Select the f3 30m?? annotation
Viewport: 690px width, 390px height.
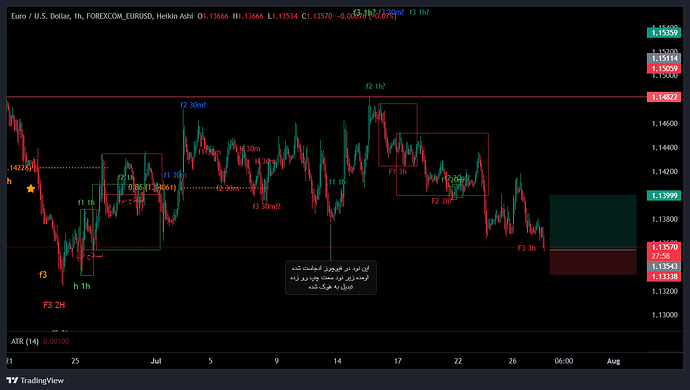click(266, 206)
